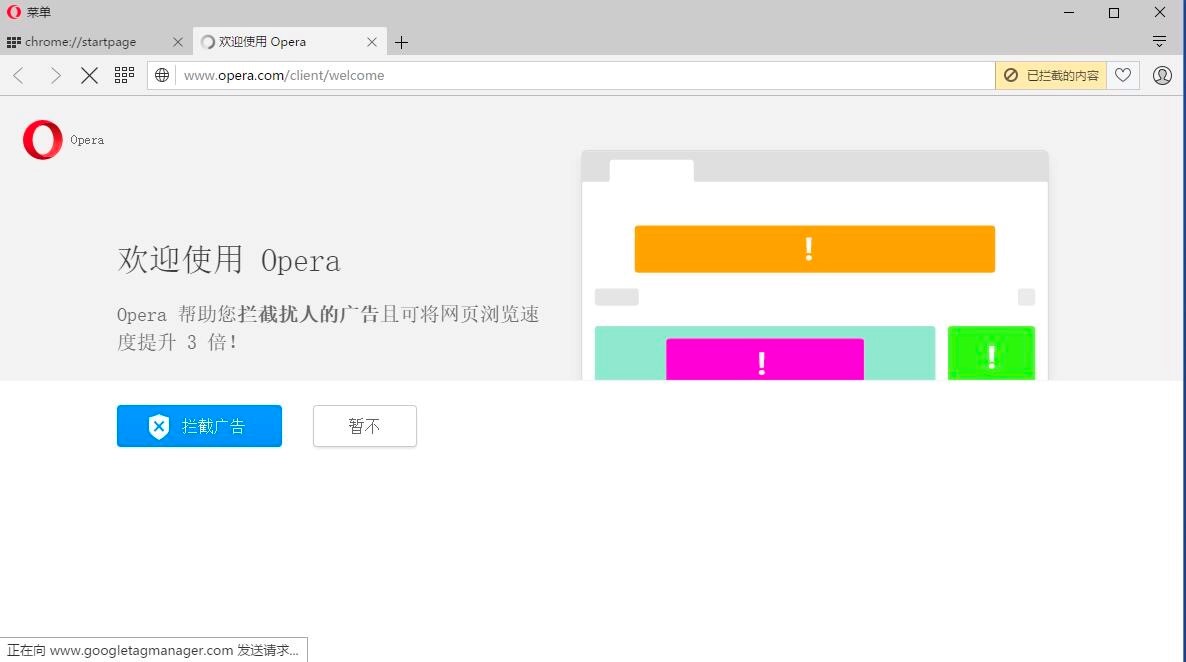Screen dimensions: 1186x662
Task: Click the stop loading X icon
Action: coord(89,75)
